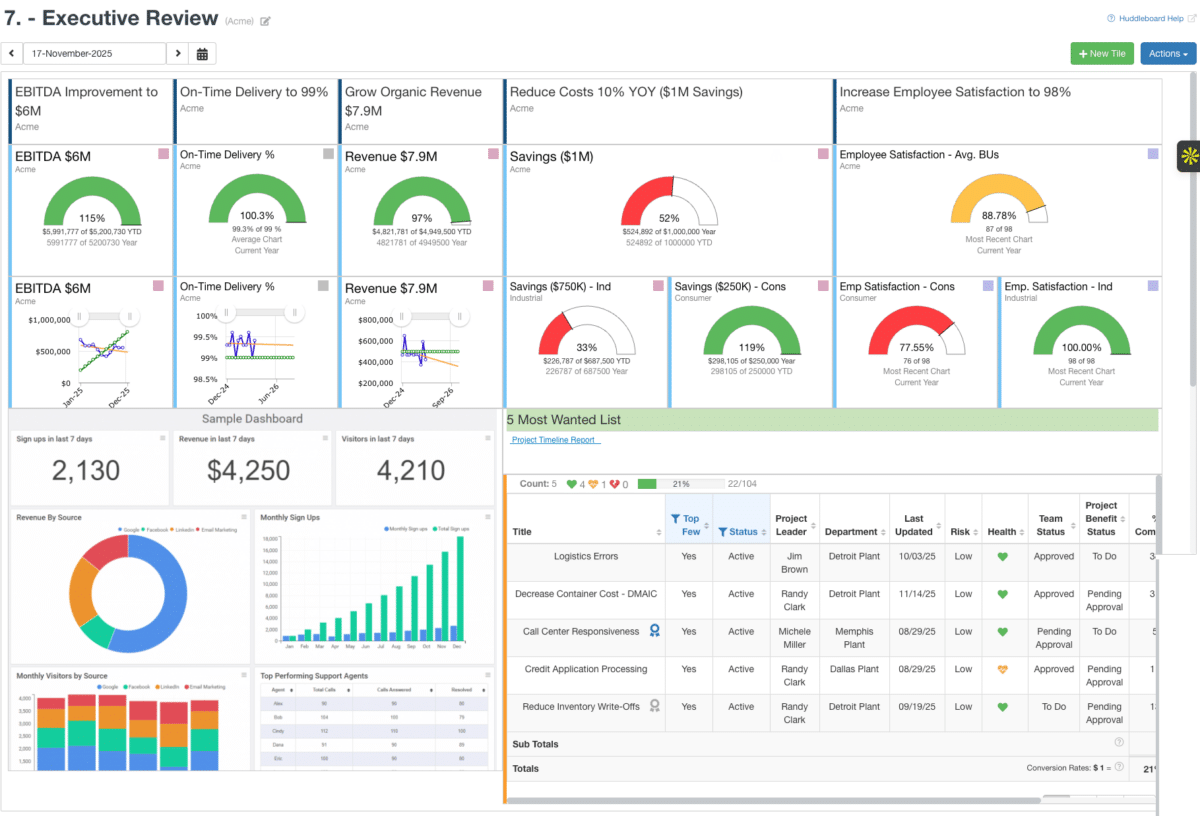Click the yellow asterisk tab on right edge
1200x816 pixels.
pyautogui.click(x=1190, y=156)
